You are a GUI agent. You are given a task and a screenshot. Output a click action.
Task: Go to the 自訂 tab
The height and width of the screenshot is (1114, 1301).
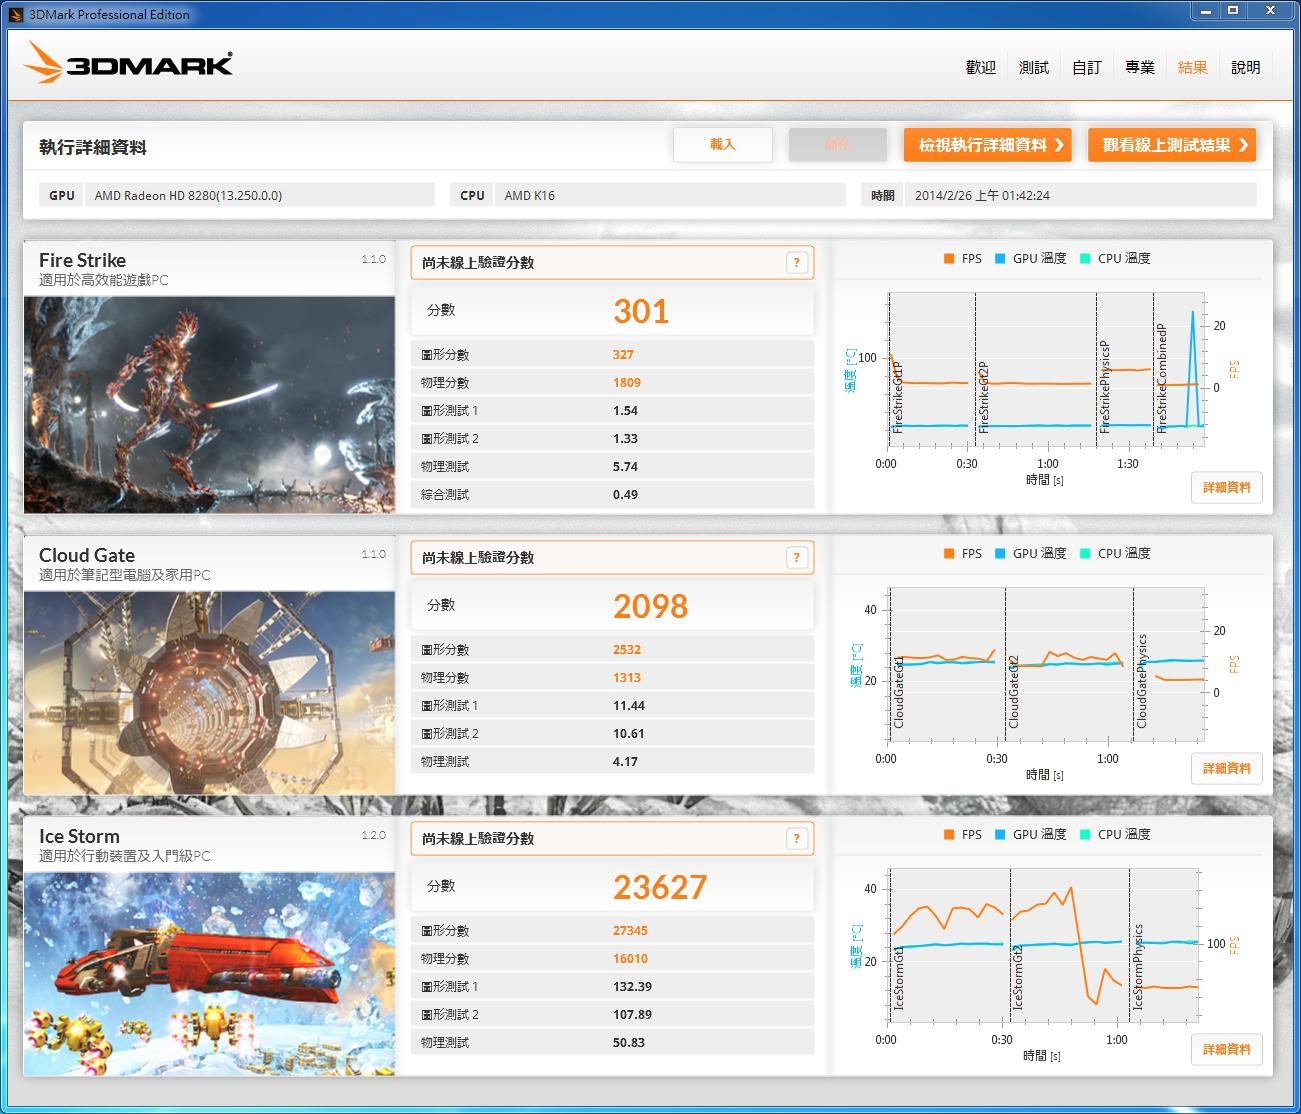pos(1087,67)
